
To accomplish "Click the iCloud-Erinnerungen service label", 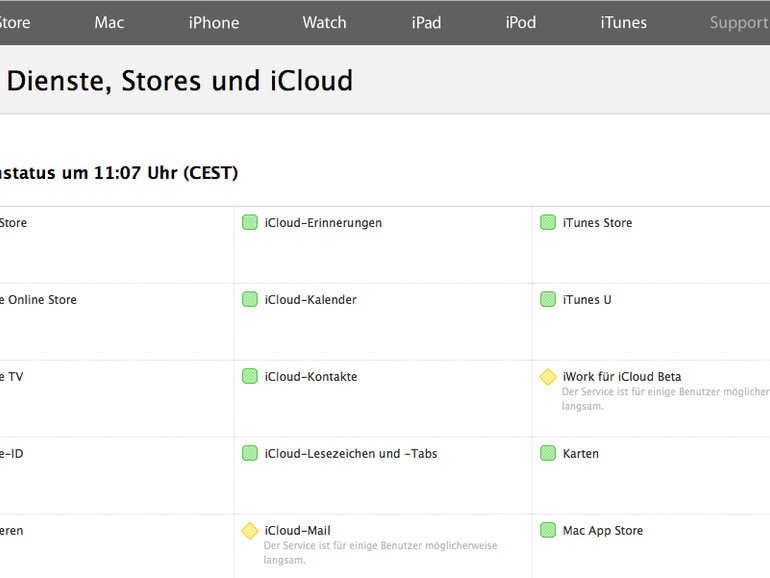I will click(323, 223).
